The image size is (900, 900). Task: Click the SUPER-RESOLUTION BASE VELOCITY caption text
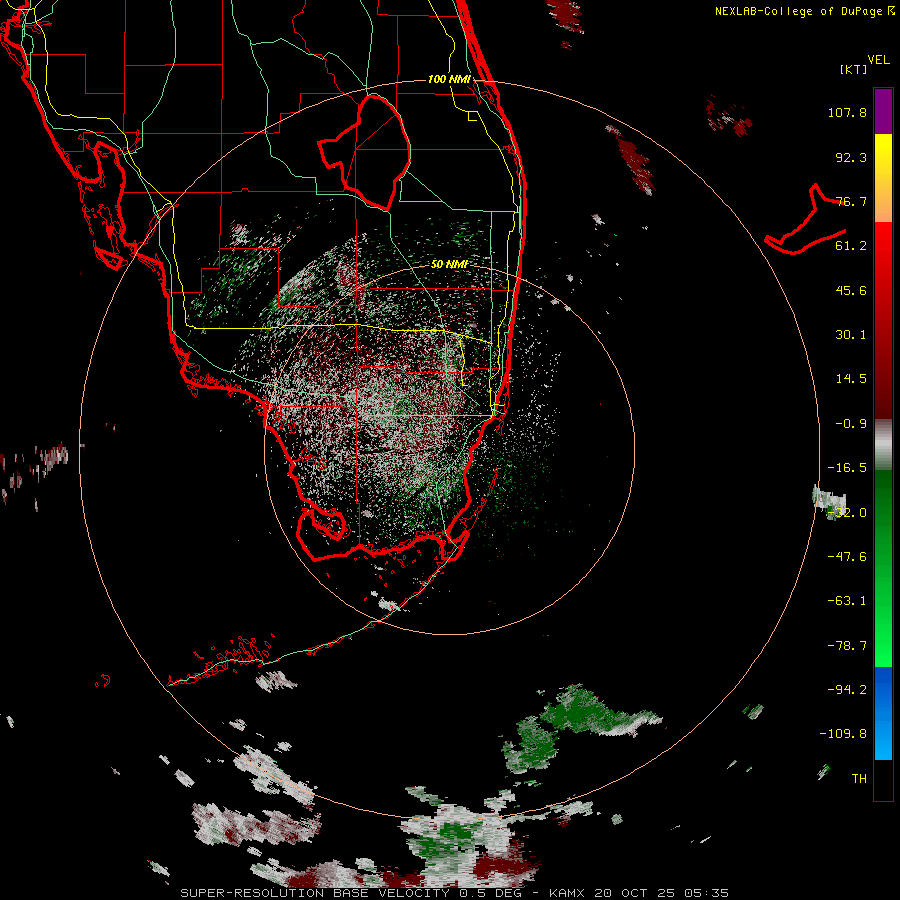(x=315, y=893)
